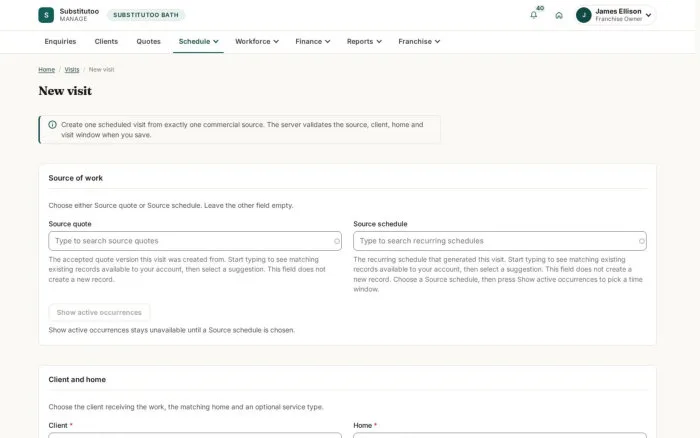Go to the Clients tab

106,42
